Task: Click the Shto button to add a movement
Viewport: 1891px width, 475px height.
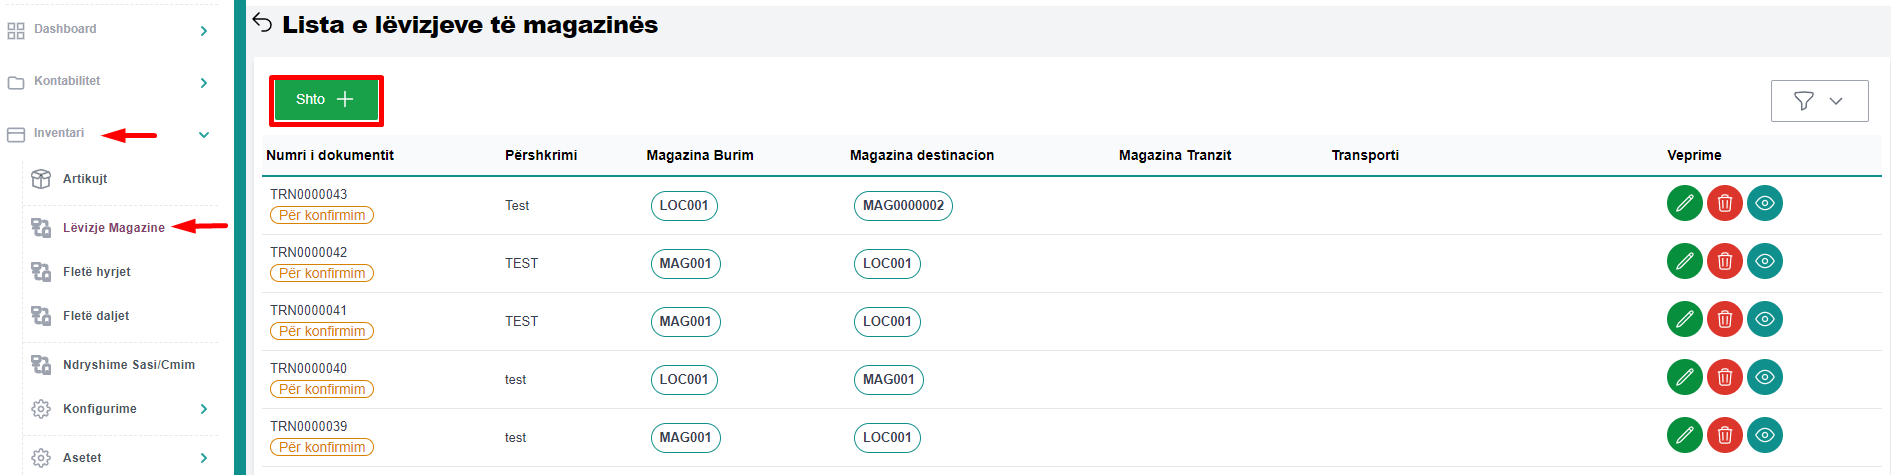Action: point(325,100)
